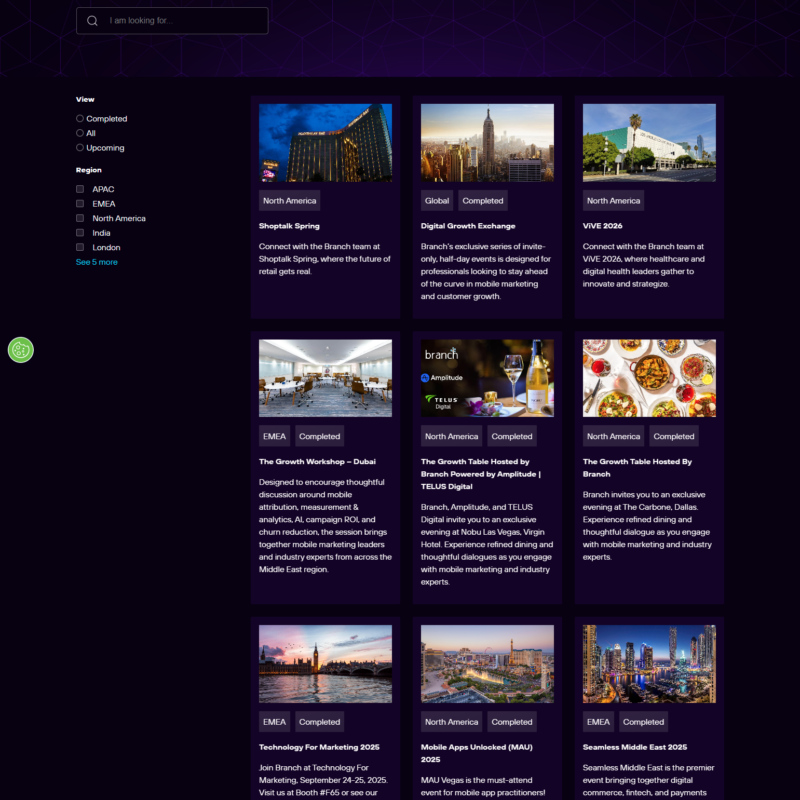Image resolution: width=800 pixels, height=800 pixels.
Task: Open the green cookie preferences icon
Action: point(21,350)
